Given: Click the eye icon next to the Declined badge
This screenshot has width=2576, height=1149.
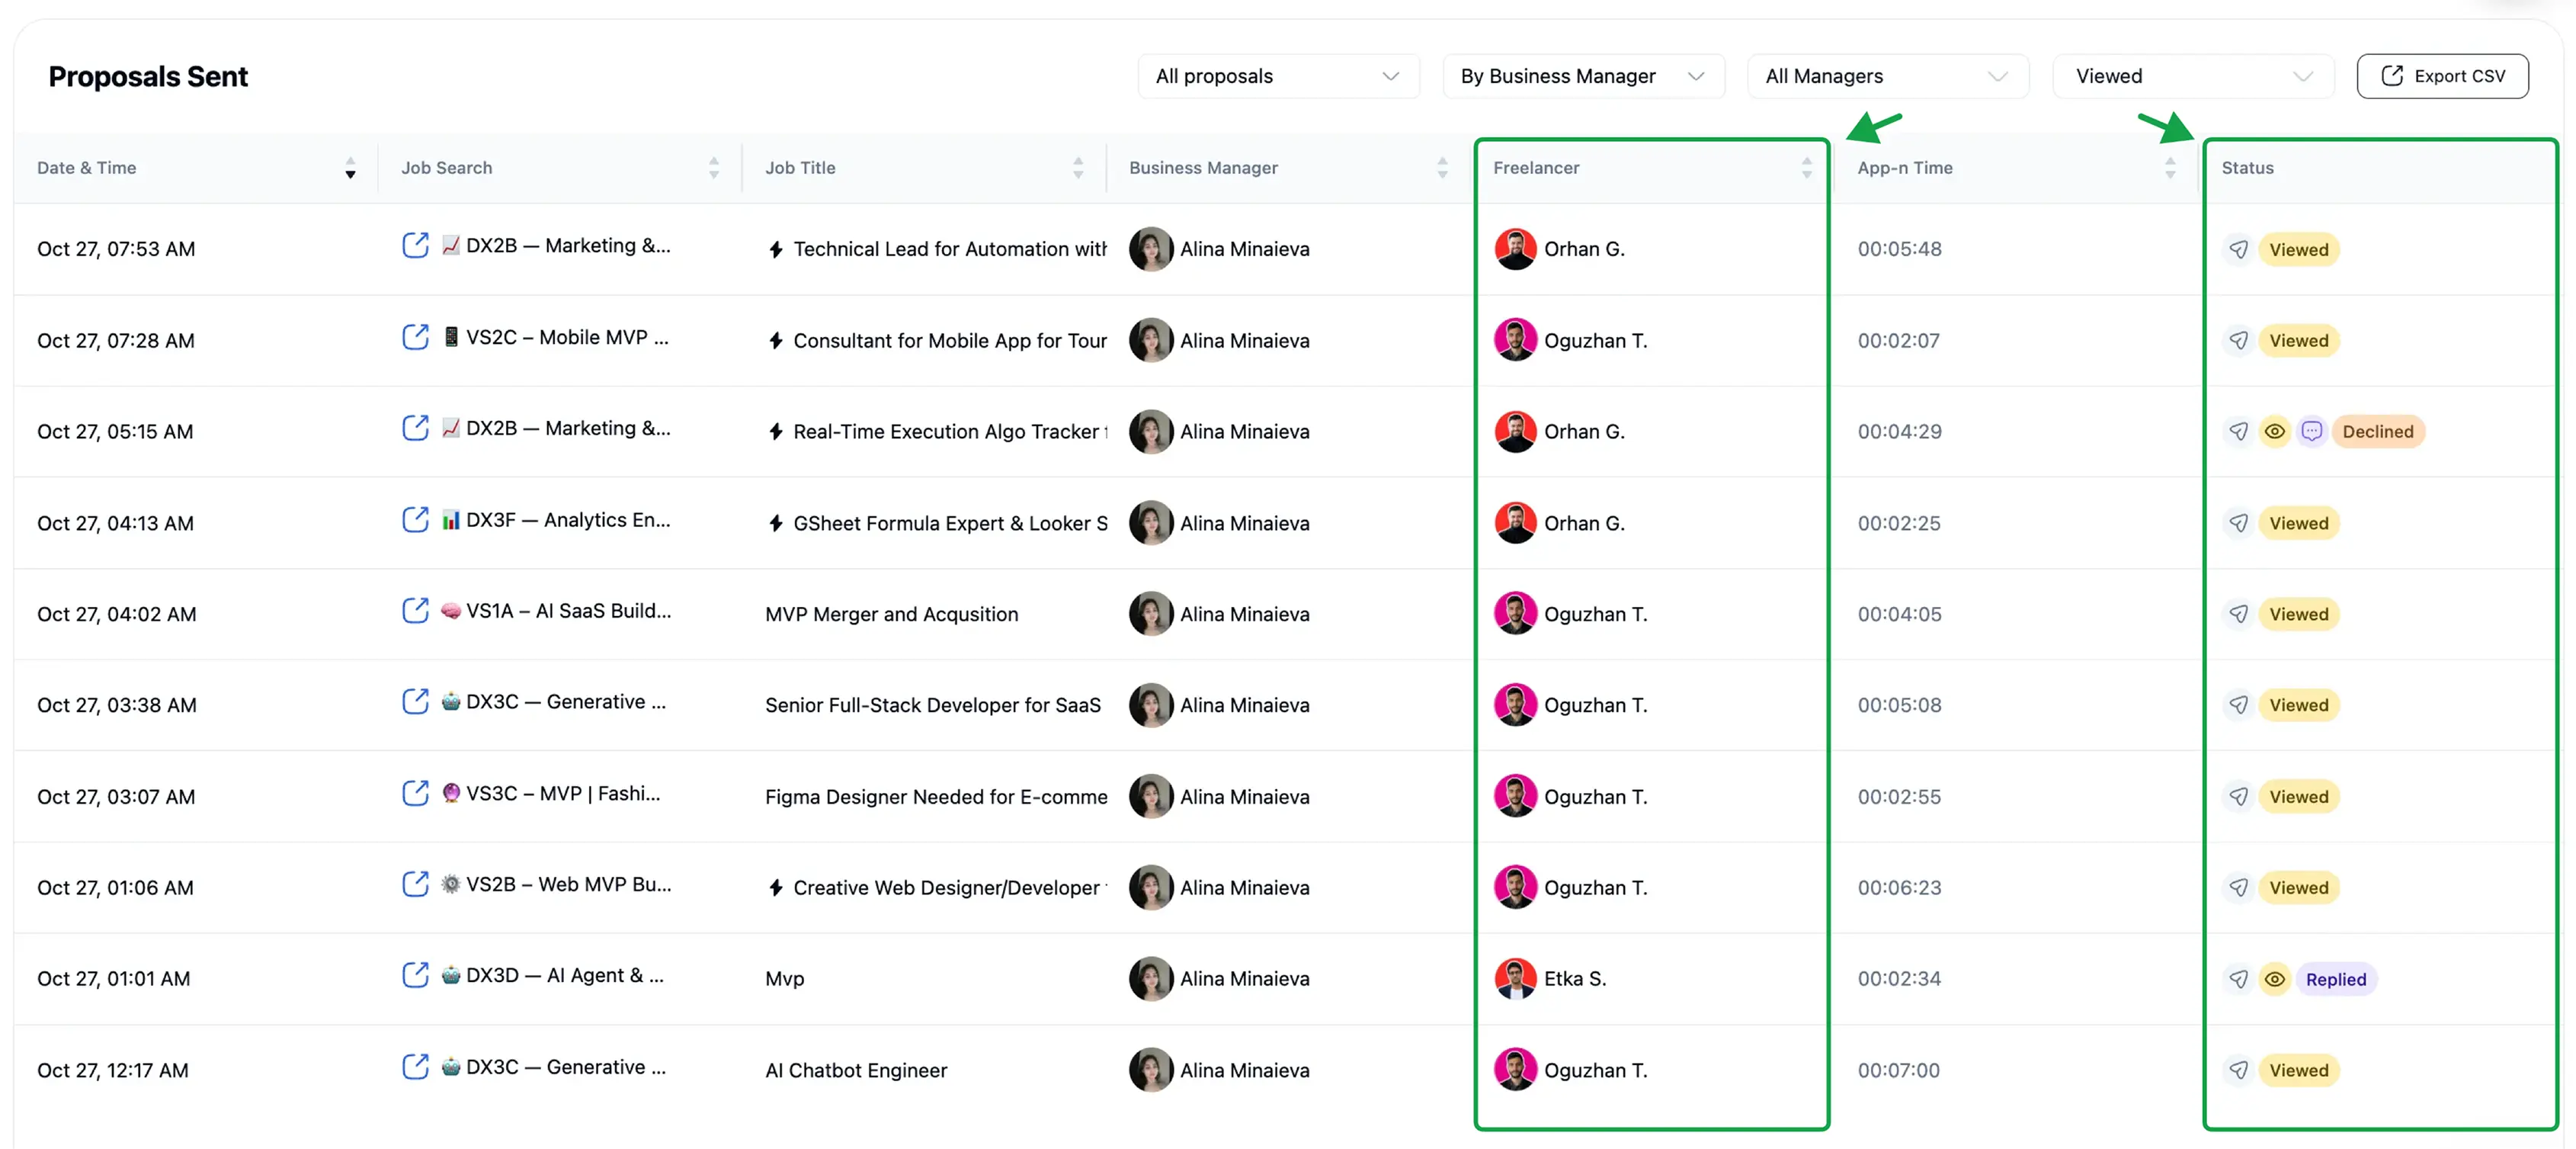Looking at the screenshot, I should (x=2275, y=431).
